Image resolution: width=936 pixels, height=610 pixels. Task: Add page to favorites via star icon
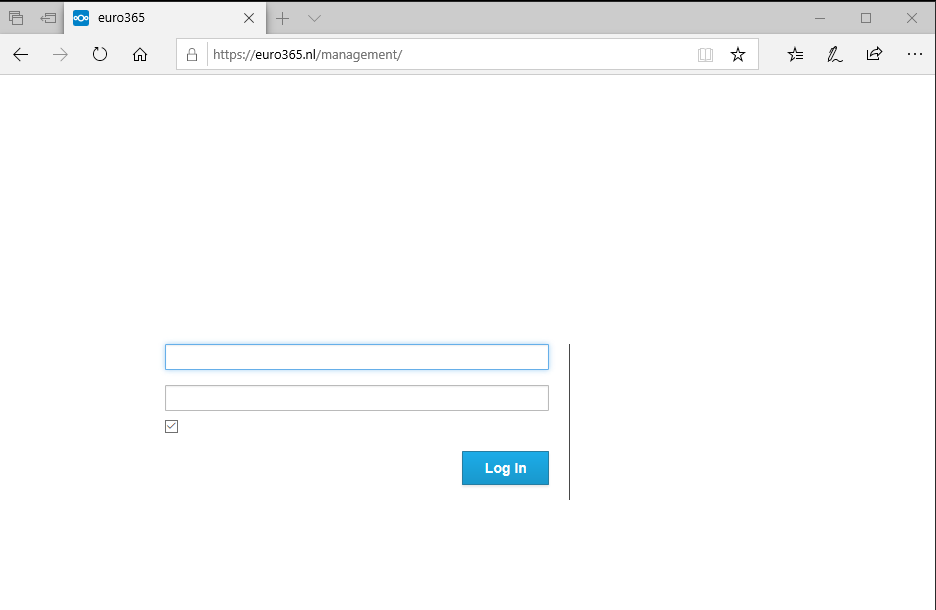click(x=738, y=55)
